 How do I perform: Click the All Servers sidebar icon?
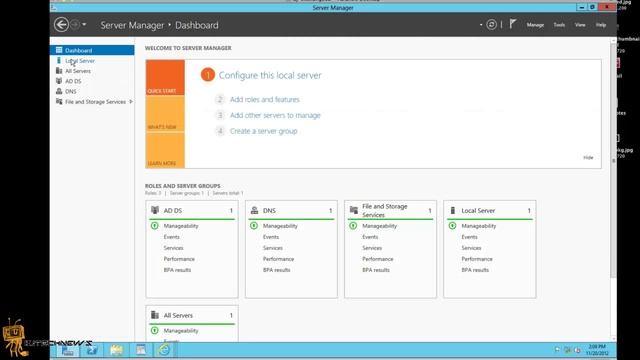(59, 71)
